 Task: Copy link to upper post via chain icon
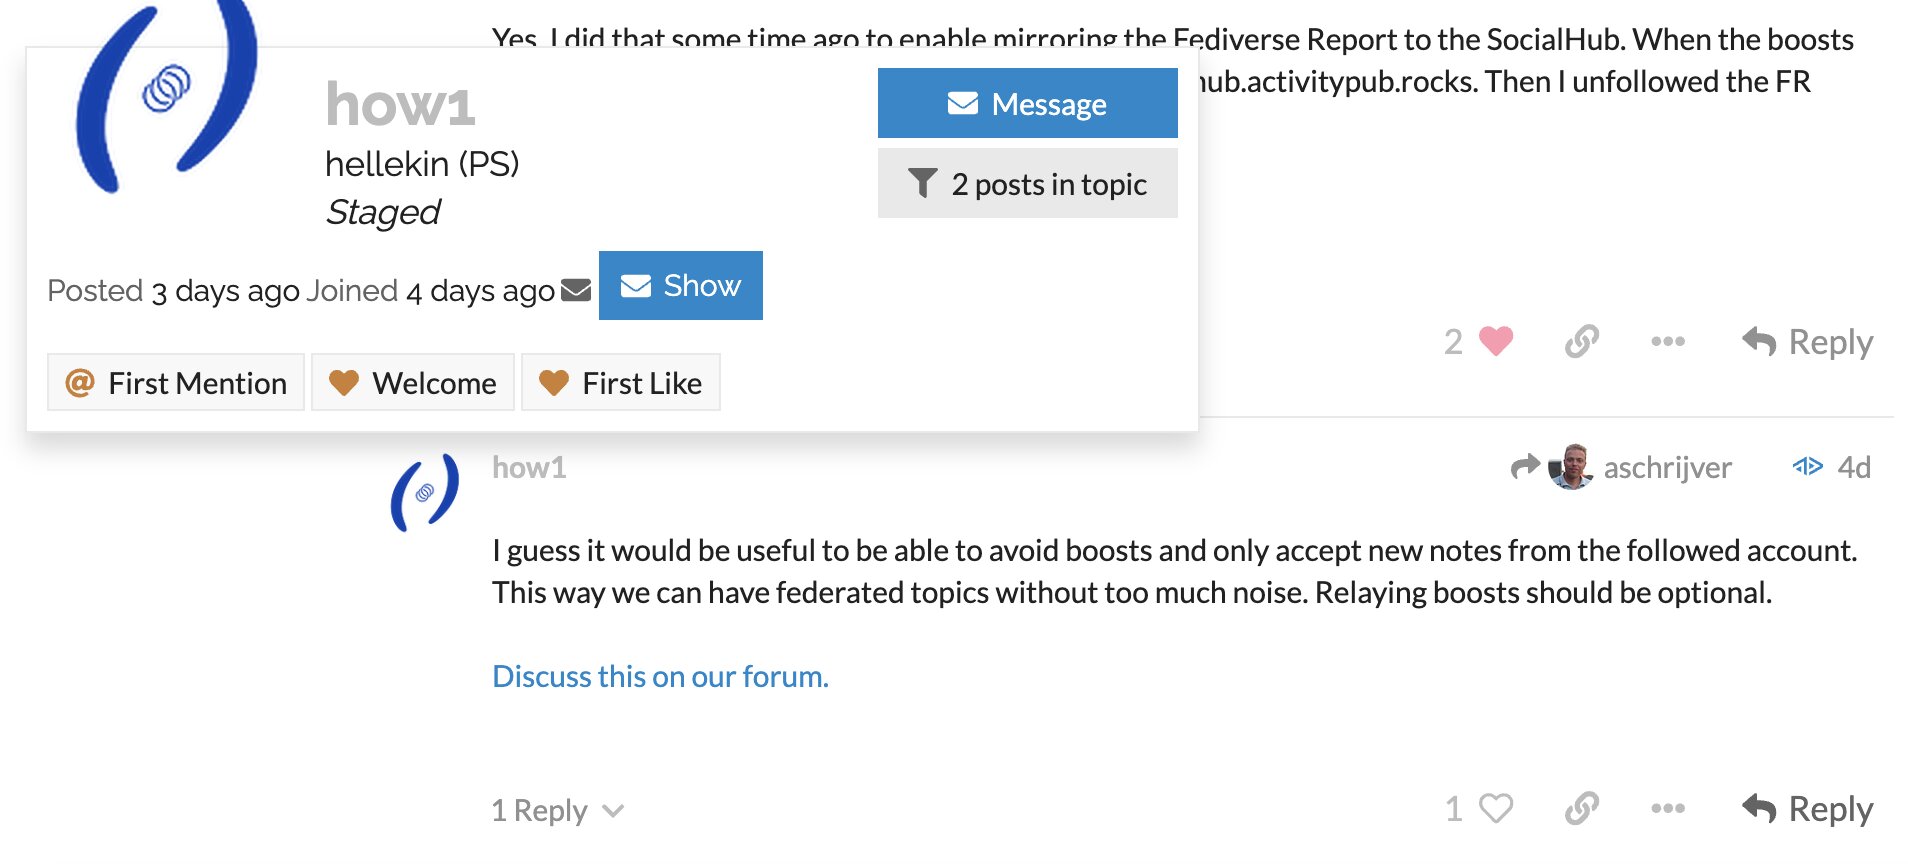(x=1582, y=342)
